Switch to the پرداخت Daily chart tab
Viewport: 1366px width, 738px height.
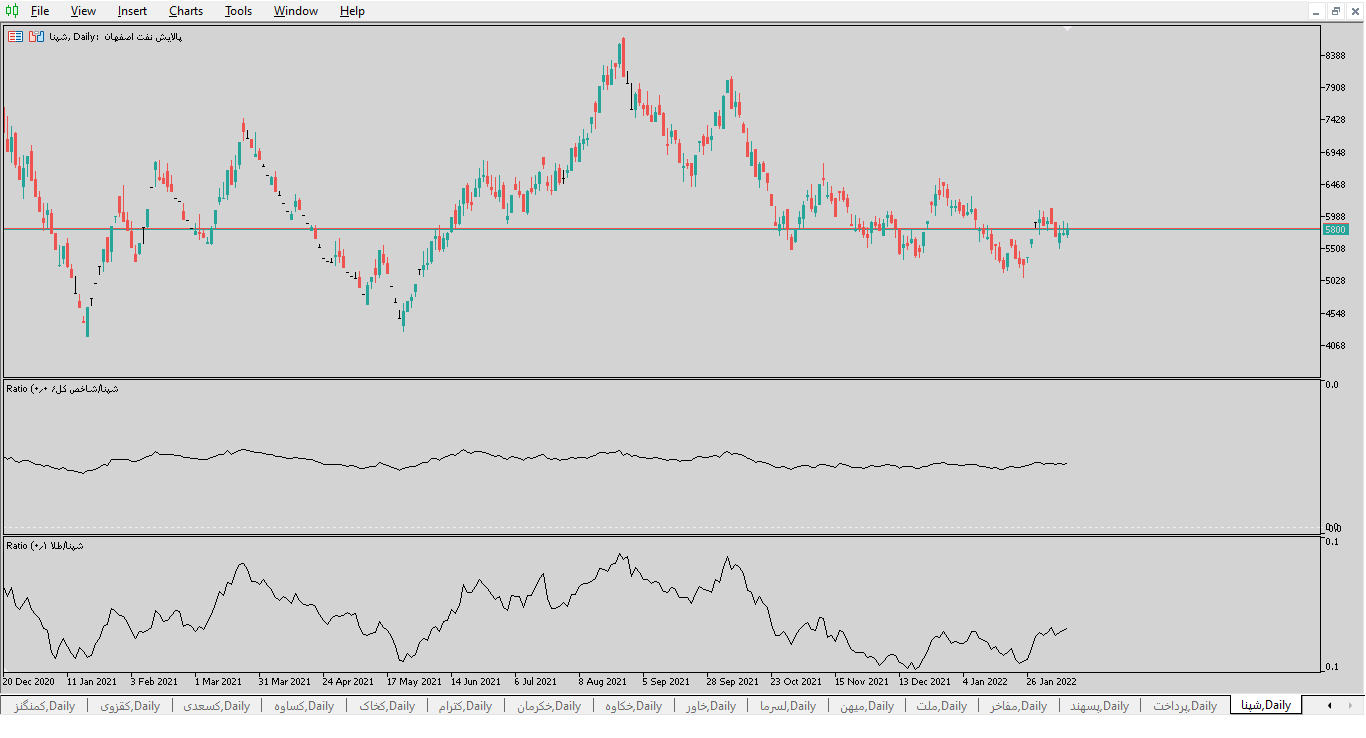coord(1185,706)
